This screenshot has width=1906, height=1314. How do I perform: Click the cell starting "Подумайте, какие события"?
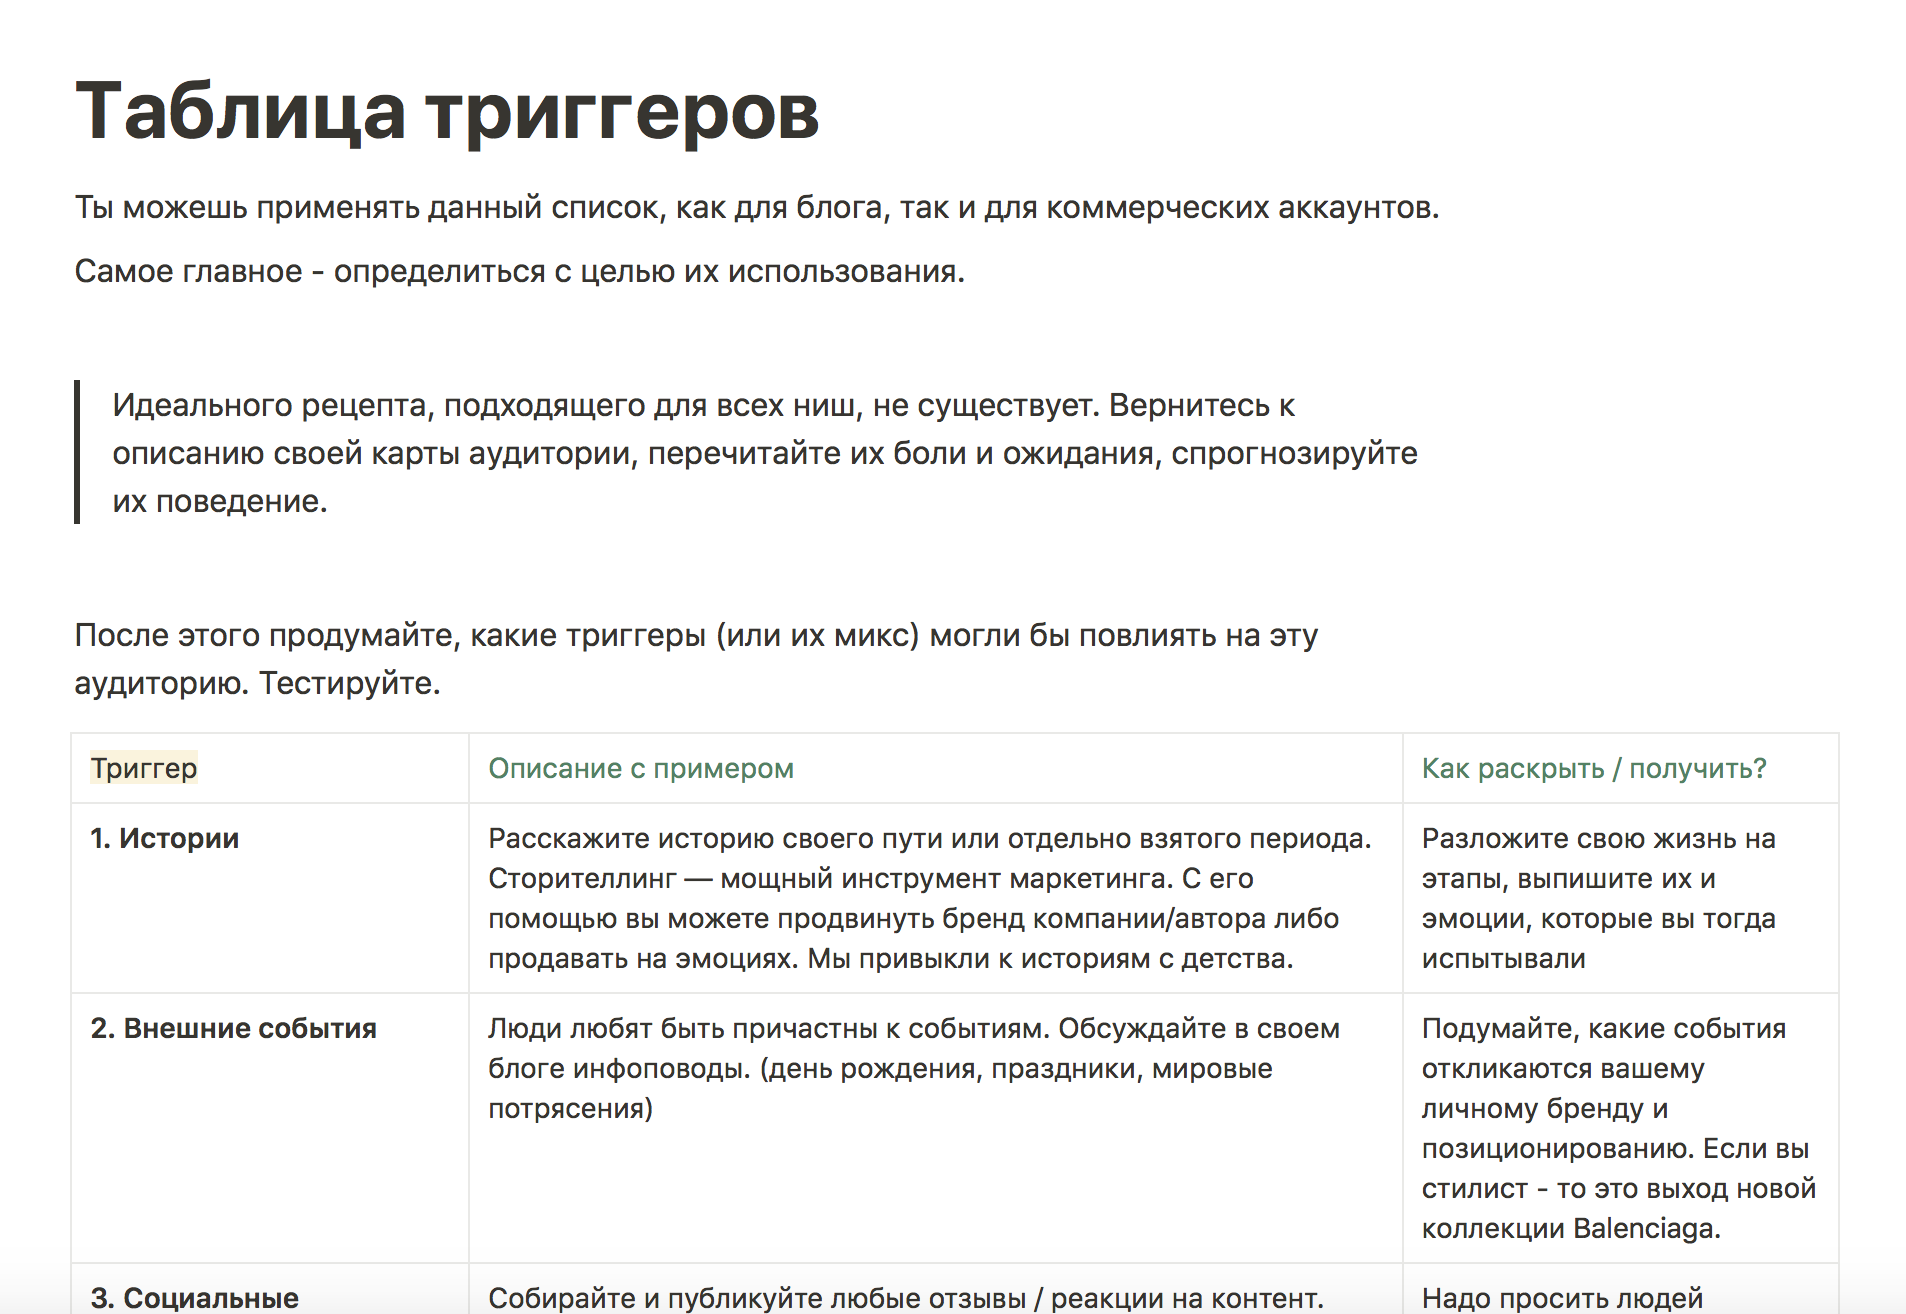1621,1128
